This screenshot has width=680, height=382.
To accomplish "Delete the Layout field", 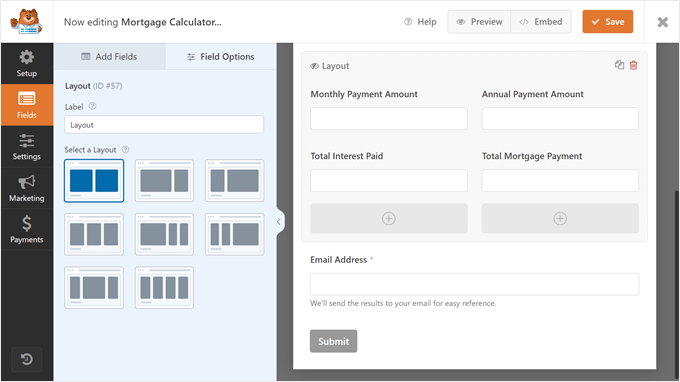I will [634, 65].
